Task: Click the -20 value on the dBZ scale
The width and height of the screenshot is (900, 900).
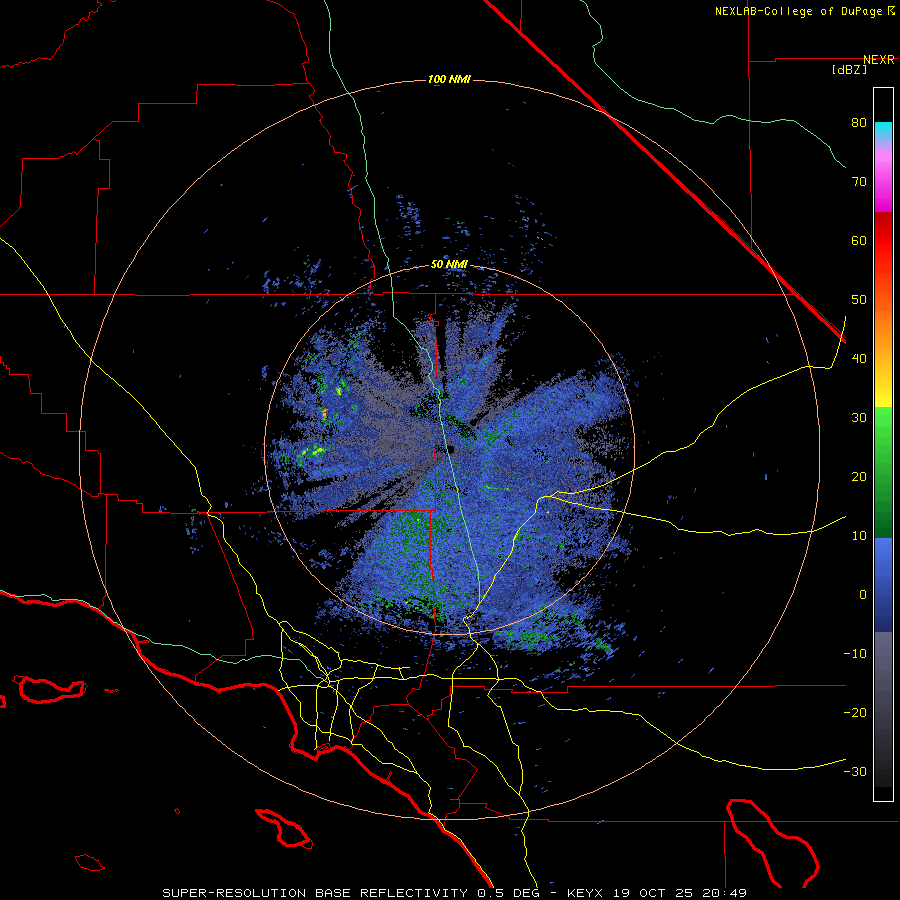Action: click(x=855, y=712)
